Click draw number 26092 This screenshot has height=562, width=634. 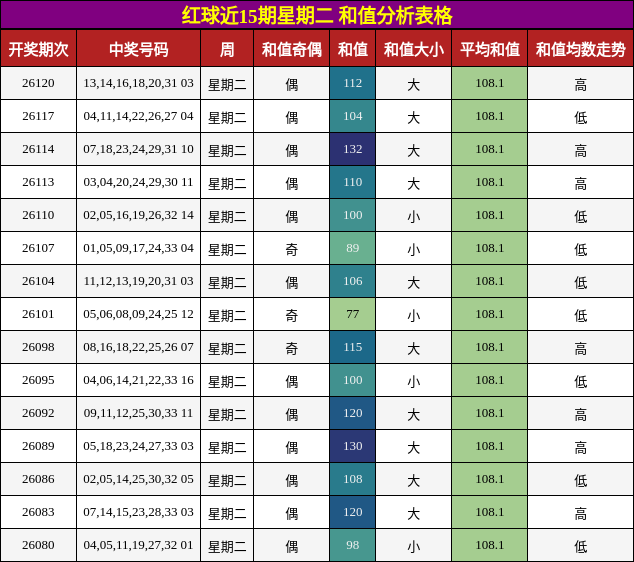click(x=38, y=413)
